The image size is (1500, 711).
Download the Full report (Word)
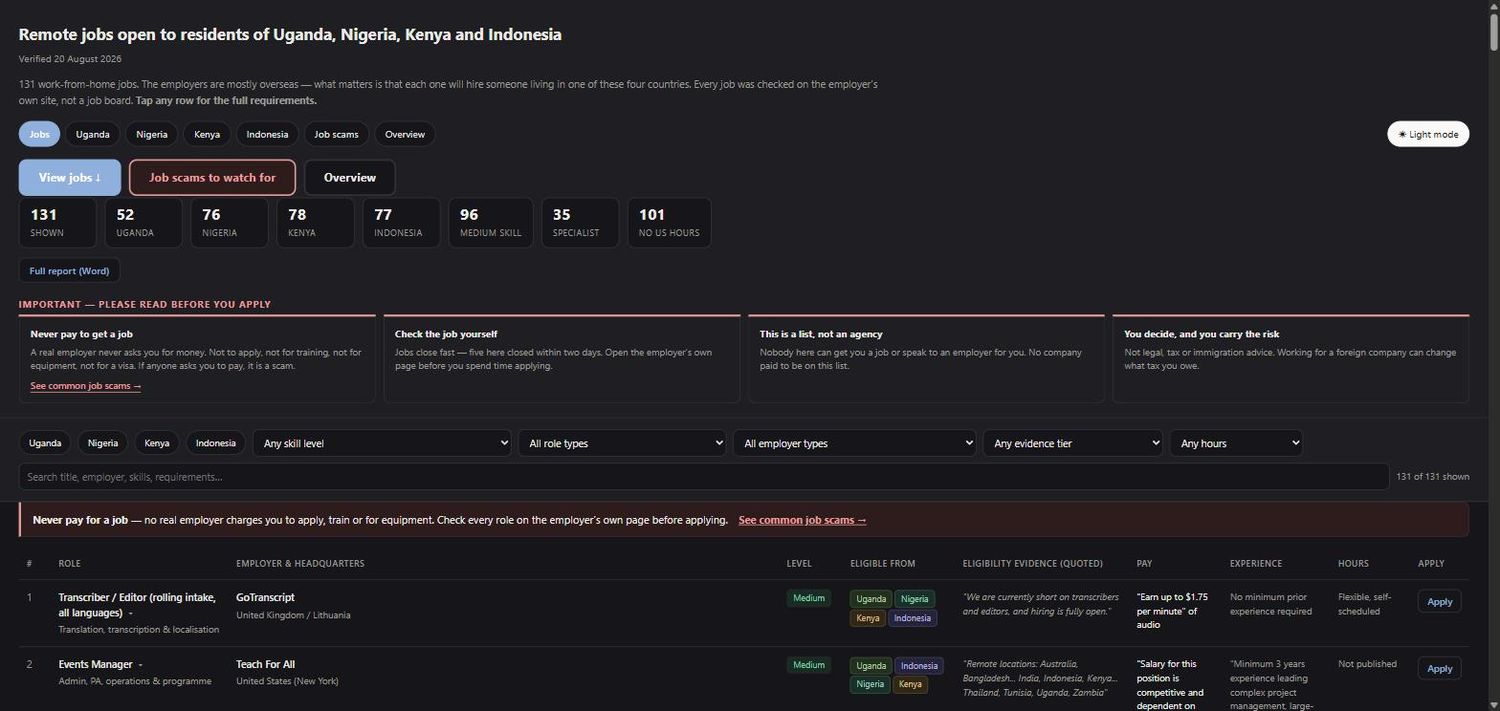click(x=70, y=271)
